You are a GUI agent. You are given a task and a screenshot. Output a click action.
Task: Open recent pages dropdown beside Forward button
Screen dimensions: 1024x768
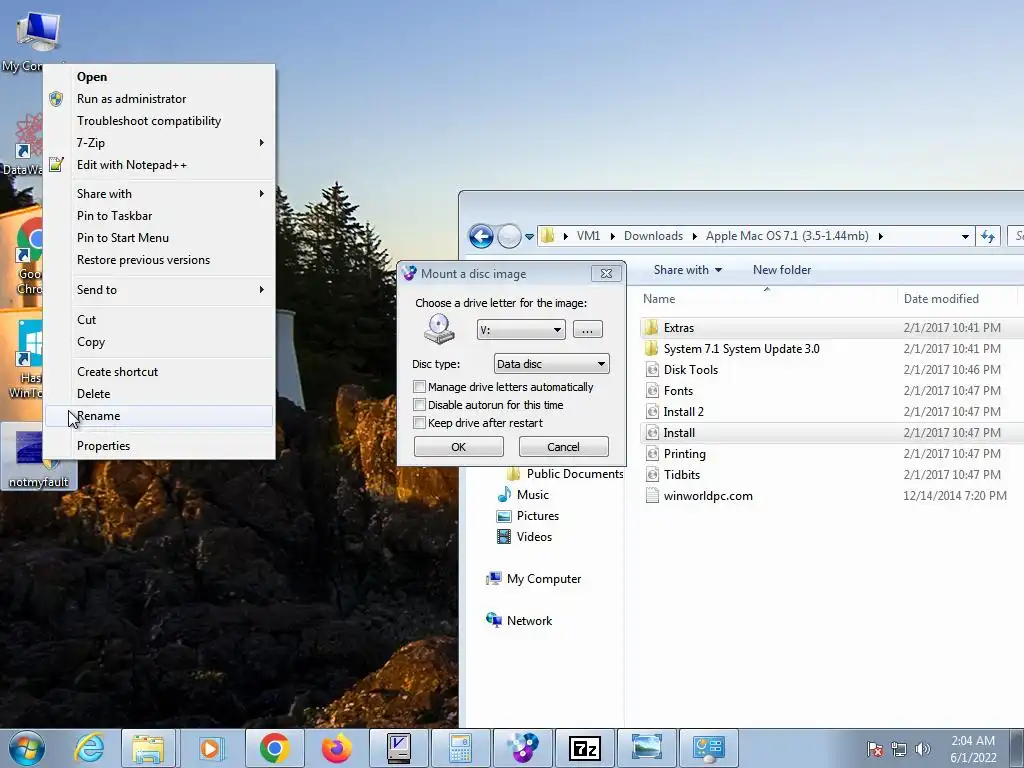pos(529,236)
